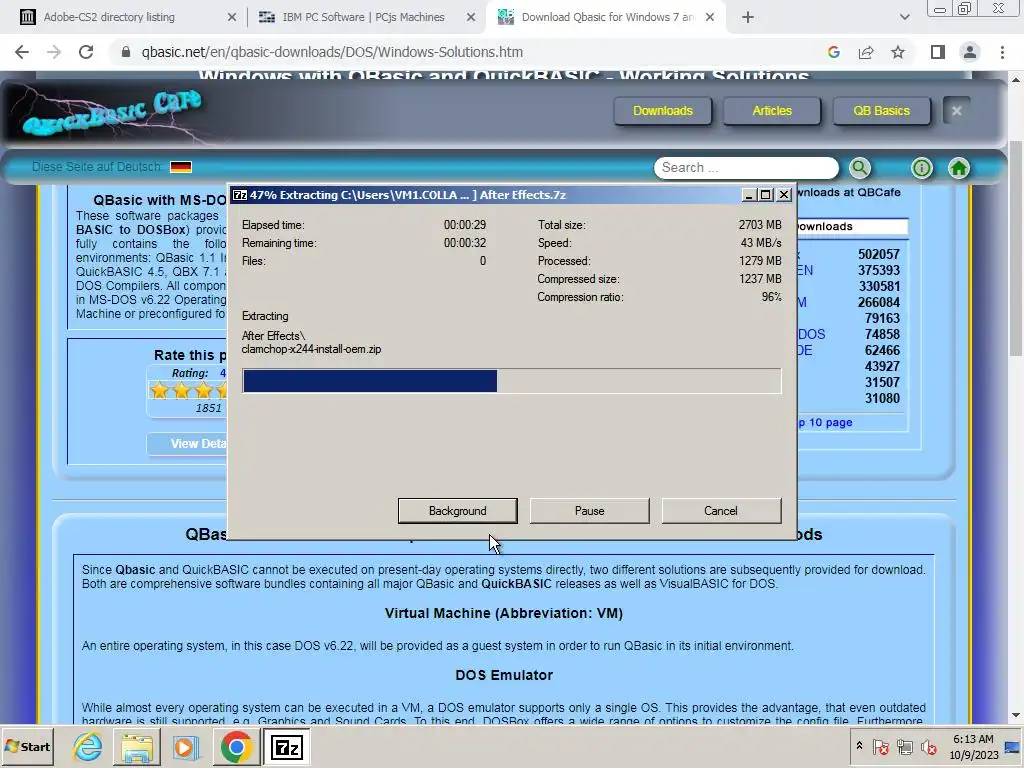Close the site navigation with X button
The height and width of the screenshot is (768, 1024).
coord(956,110)
